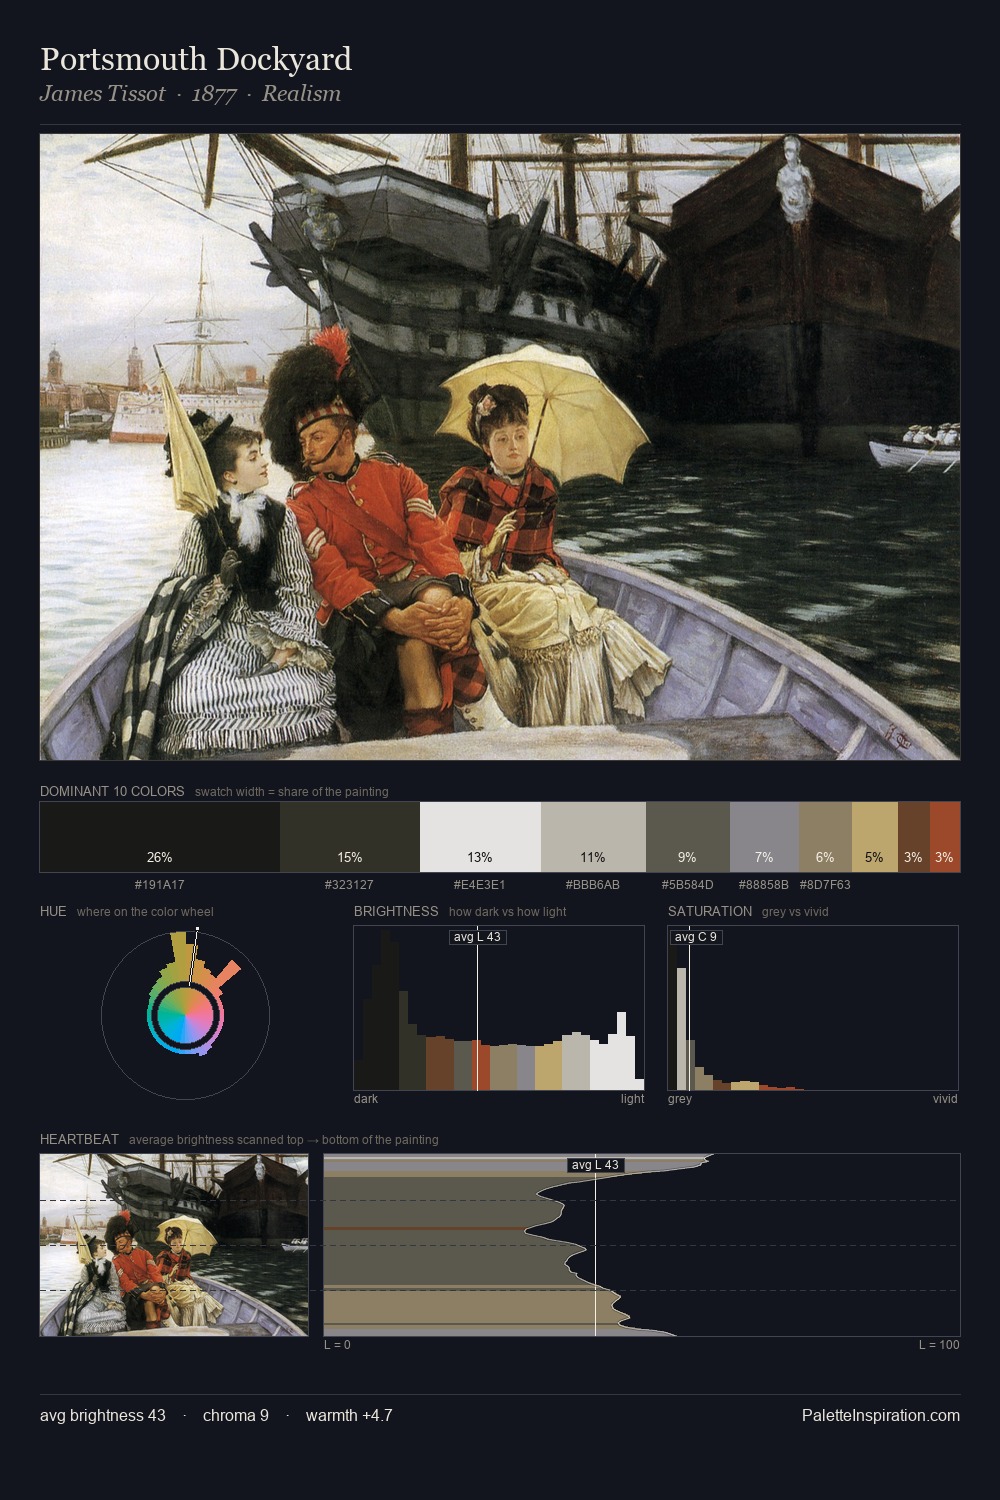Click the main Portsmouth Dockyard painting

(x=500, y=447)
